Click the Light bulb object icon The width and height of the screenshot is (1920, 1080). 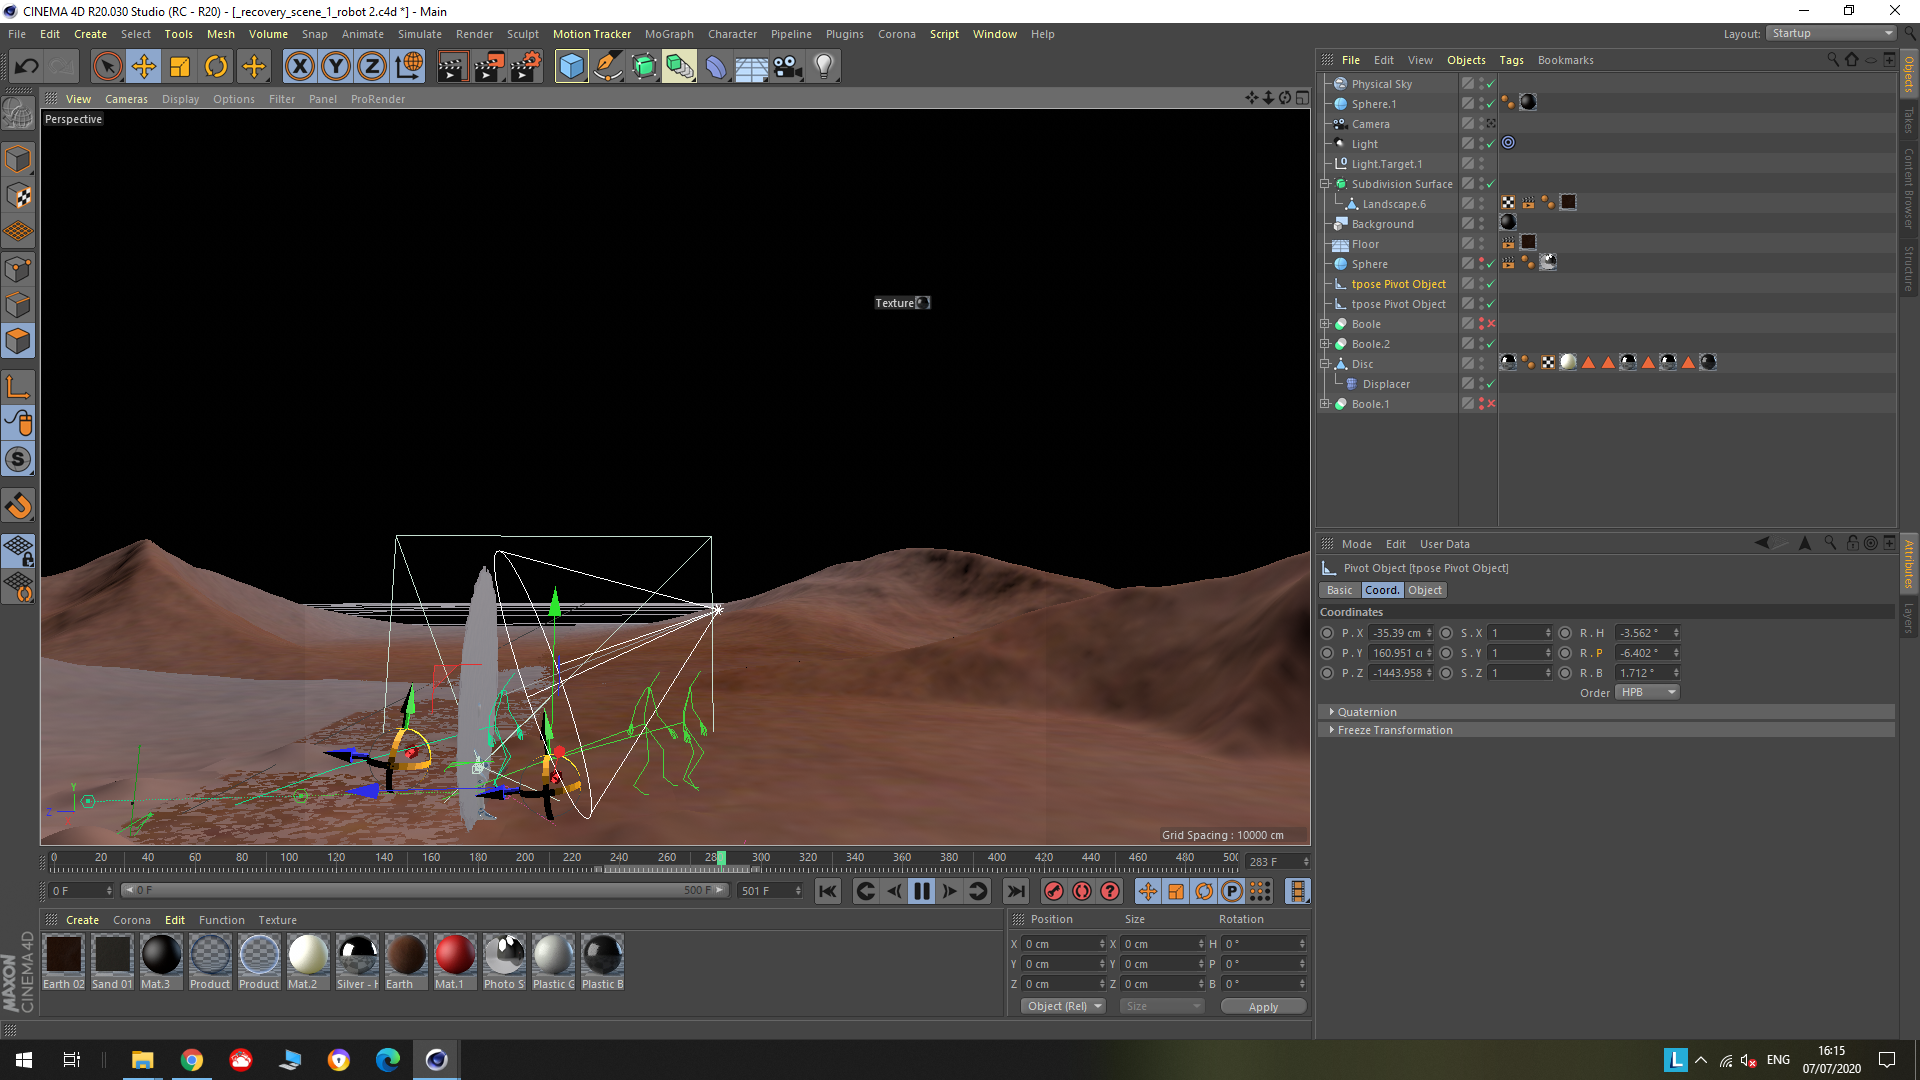[823, 67]
